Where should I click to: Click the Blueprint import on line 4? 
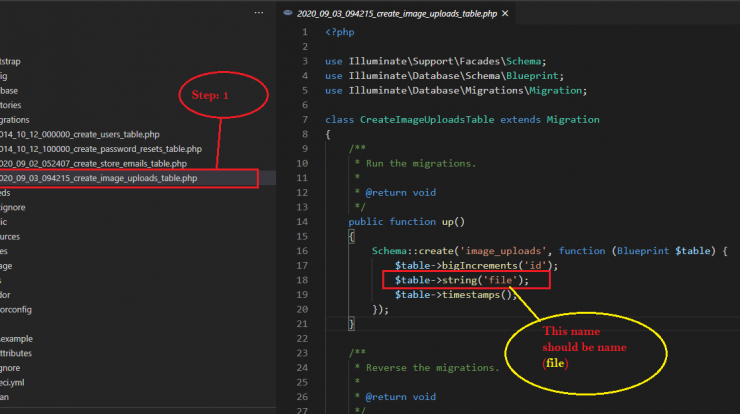532,76
